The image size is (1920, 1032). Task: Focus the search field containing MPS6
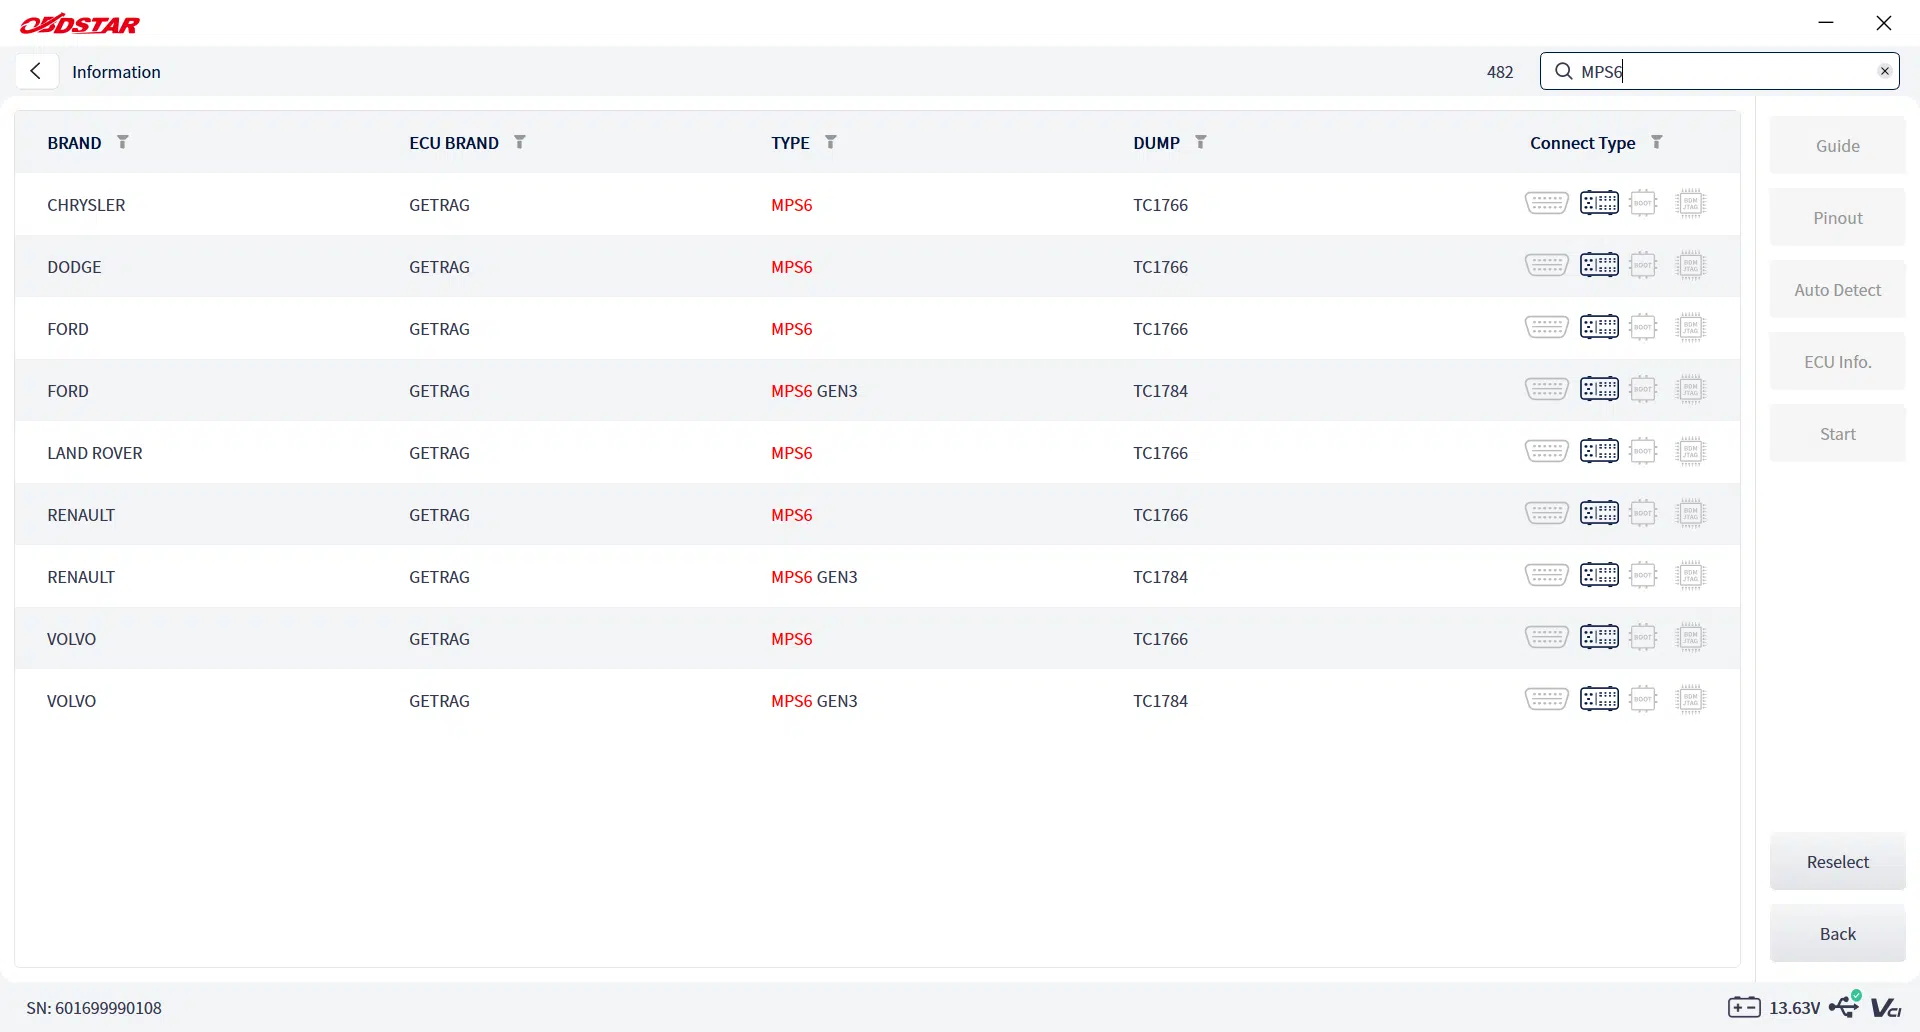pyautogui.click(x=1719, y=71)
